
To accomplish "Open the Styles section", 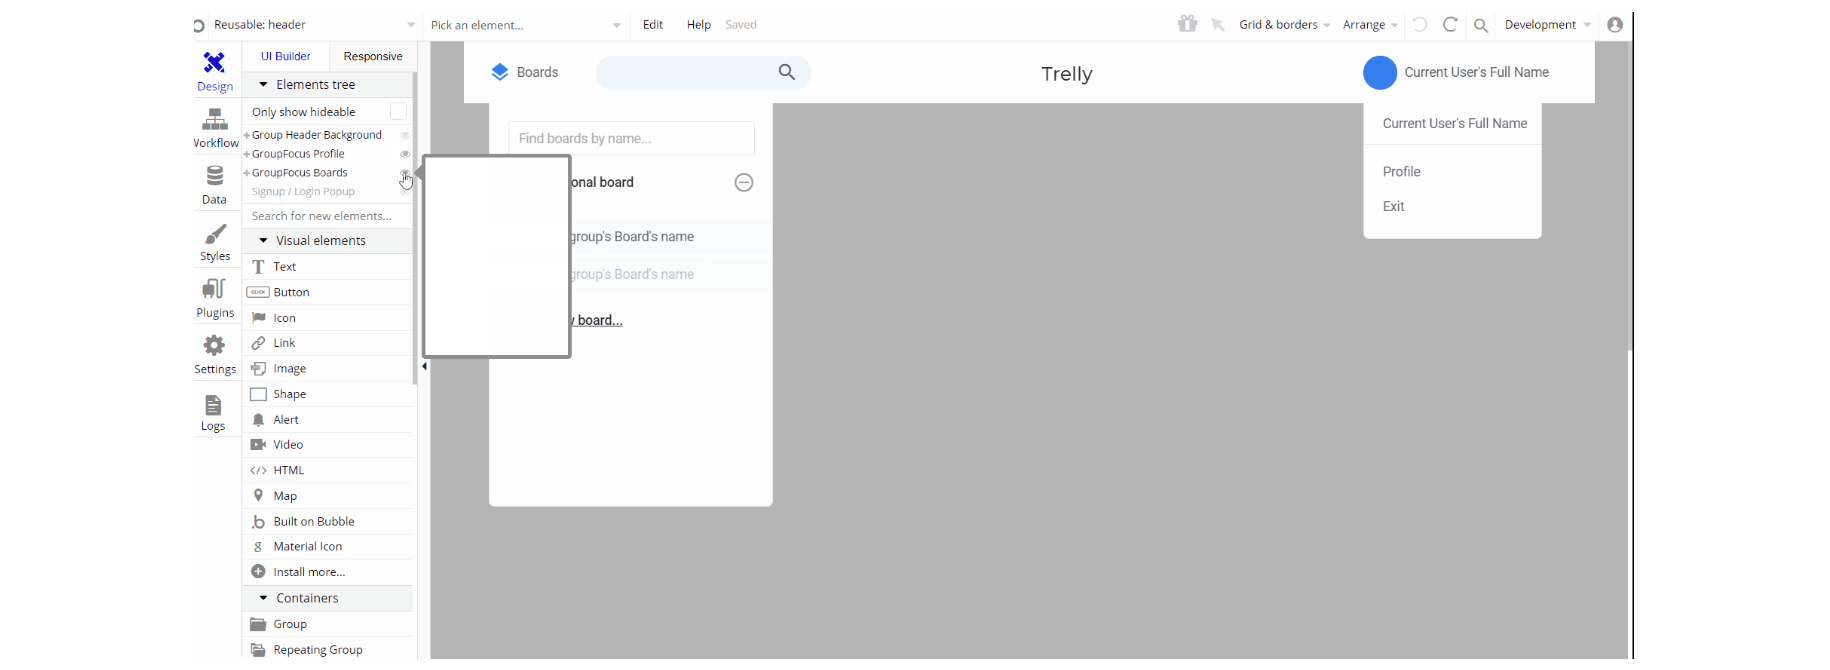I will [214, 242].
